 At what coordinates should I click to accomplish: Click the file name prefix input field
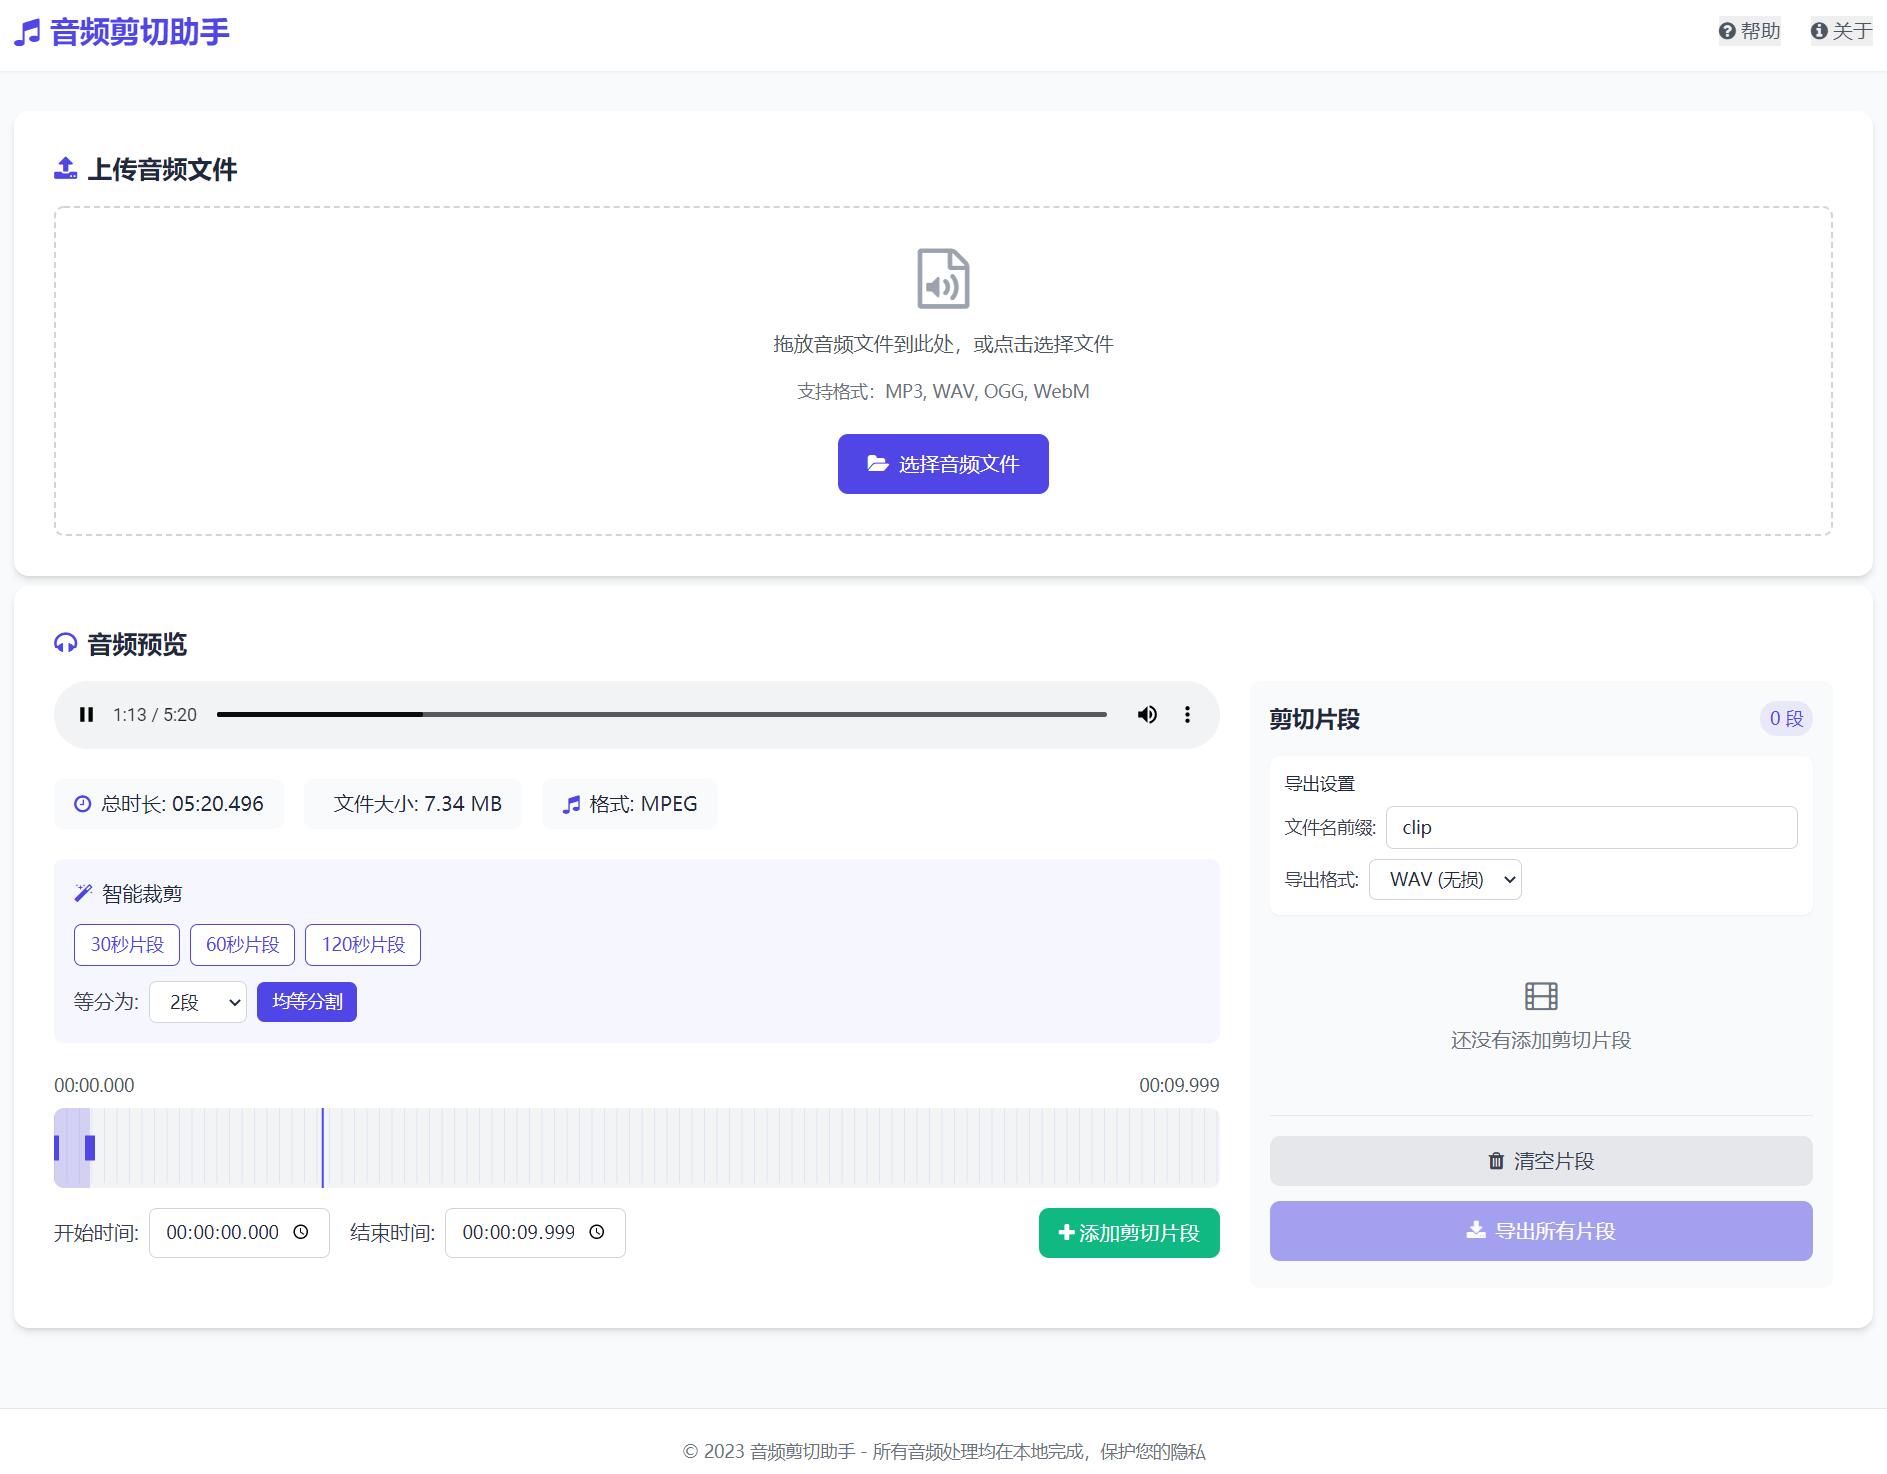pos(1591,828)
